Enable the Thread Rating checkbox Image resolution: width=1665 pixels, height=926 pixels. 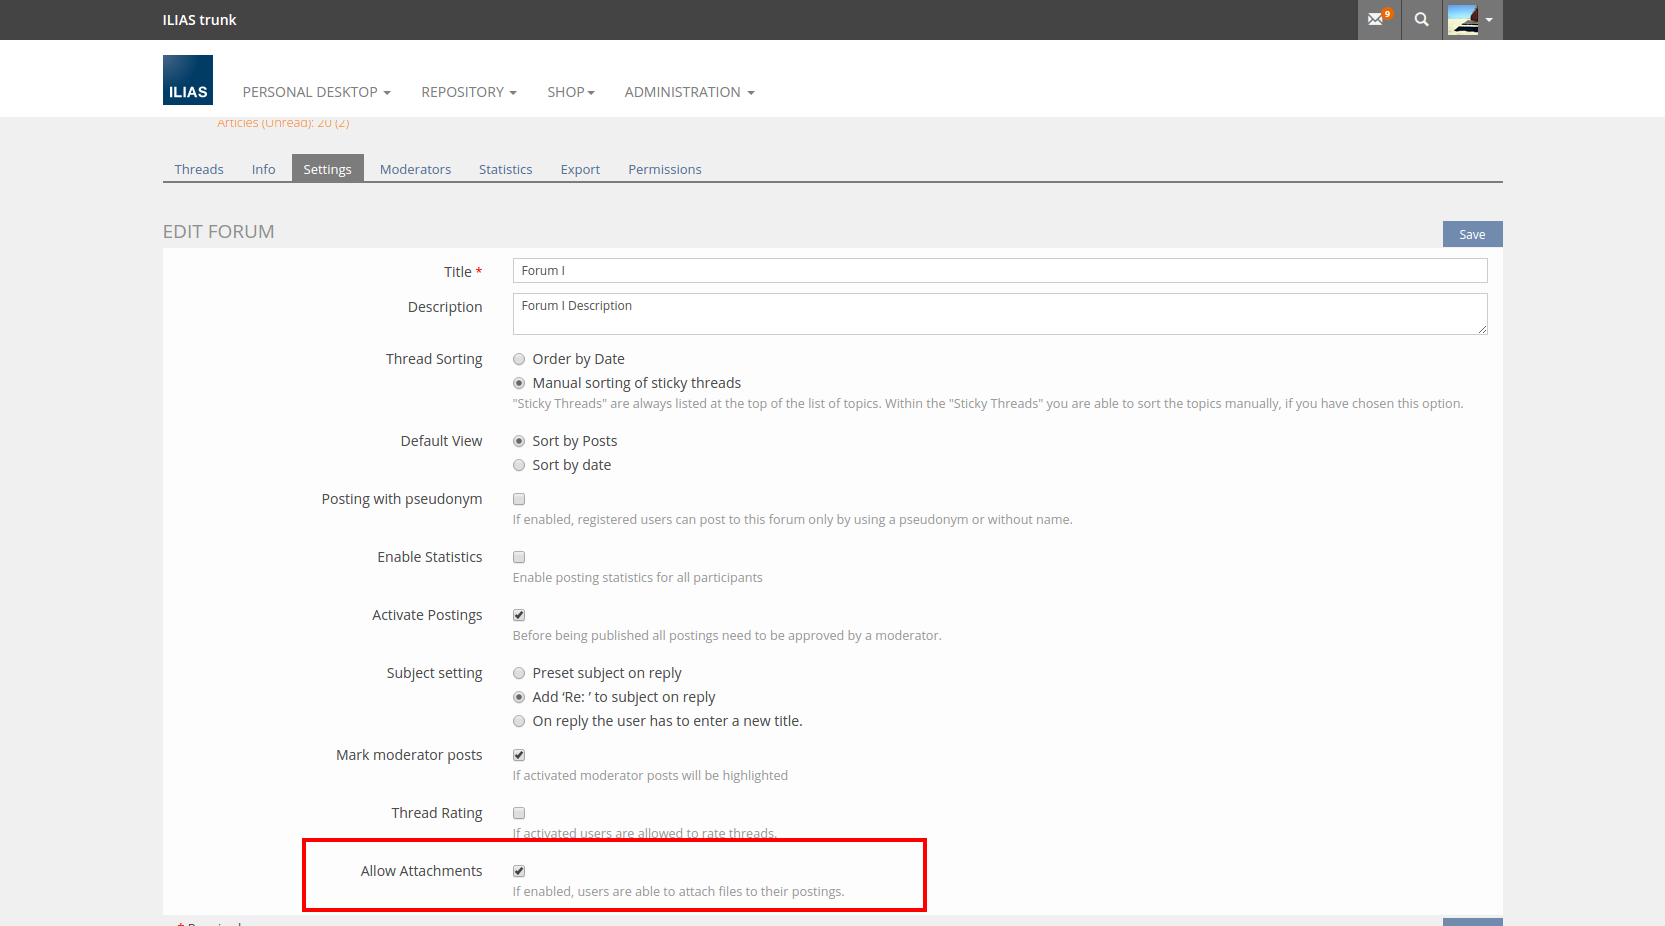519,813
